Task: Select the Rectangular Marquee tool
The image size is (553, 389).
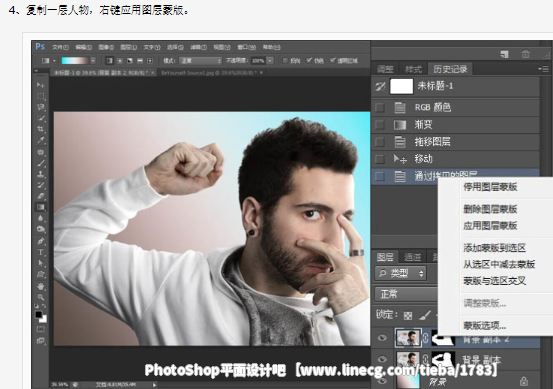Action: (41, 96)
